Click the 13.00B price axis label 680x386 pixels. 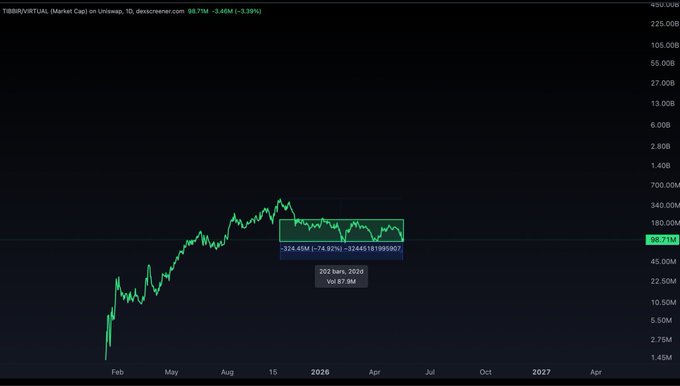663,104
